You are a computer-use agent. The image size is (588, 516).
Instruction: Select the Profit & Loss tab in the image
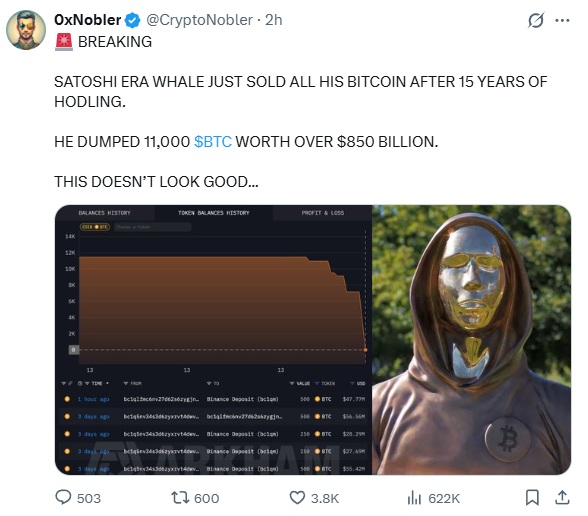click(x=322, y=213)
